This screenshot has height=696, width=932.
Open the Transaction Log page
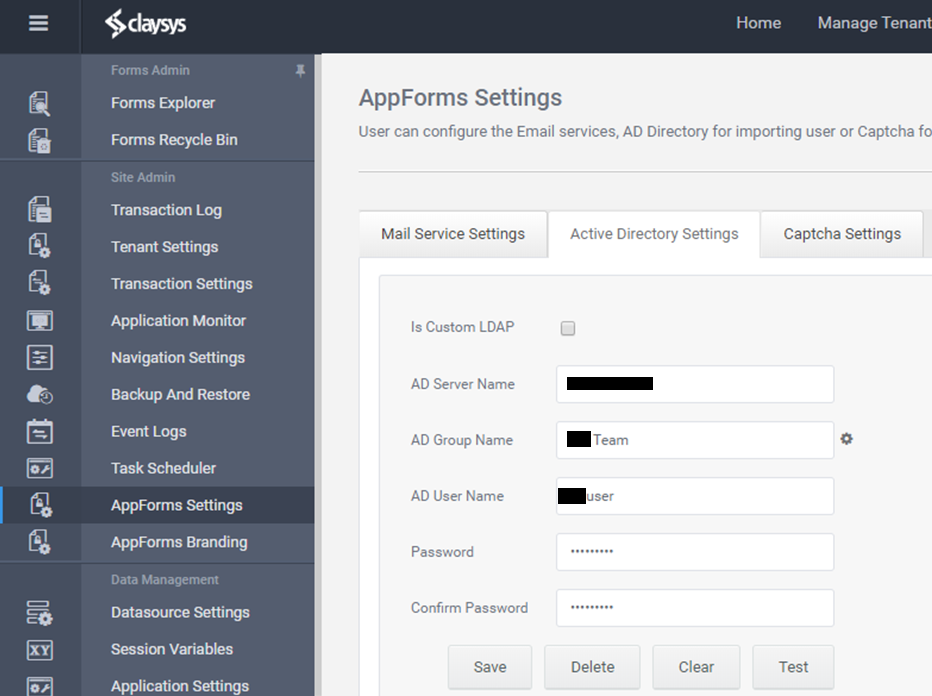(166, 210)
